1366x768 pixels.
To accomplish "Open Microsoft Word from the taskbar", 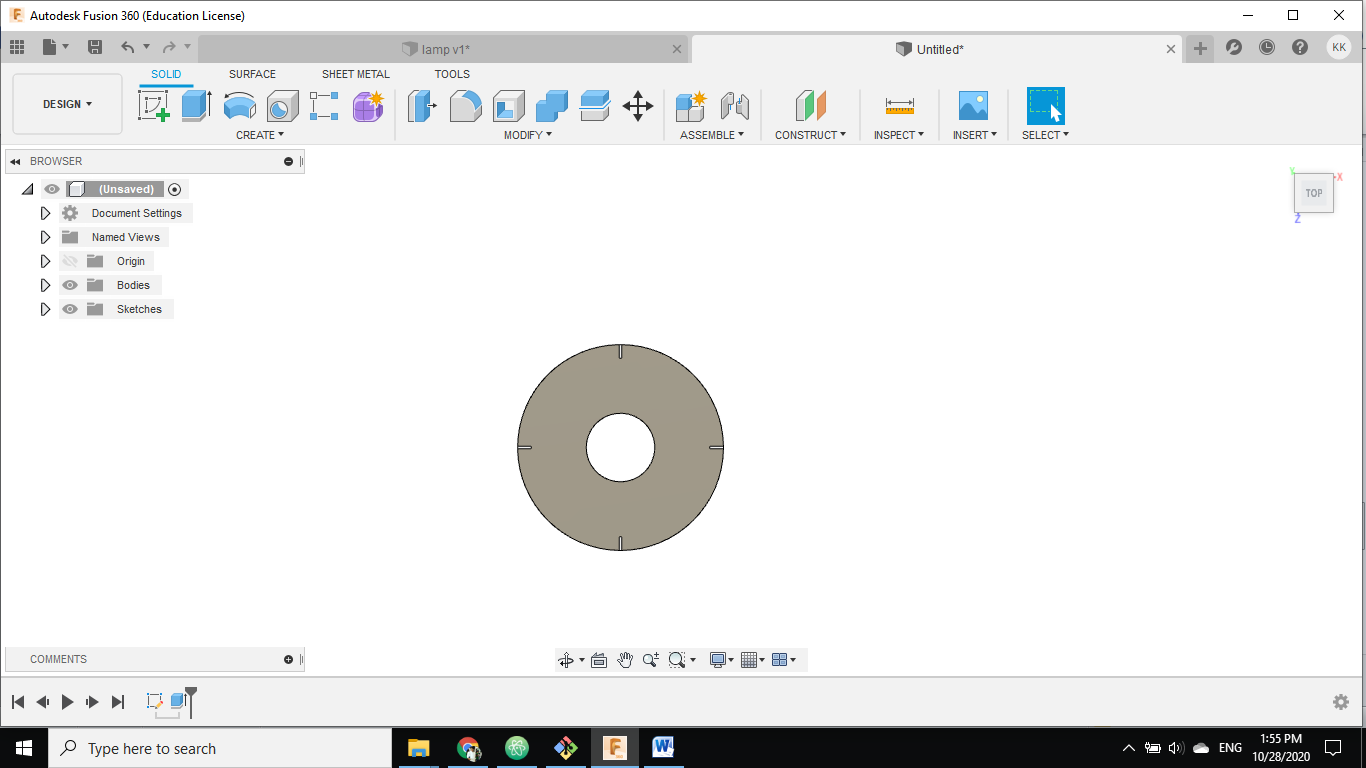I will (663, 747).
